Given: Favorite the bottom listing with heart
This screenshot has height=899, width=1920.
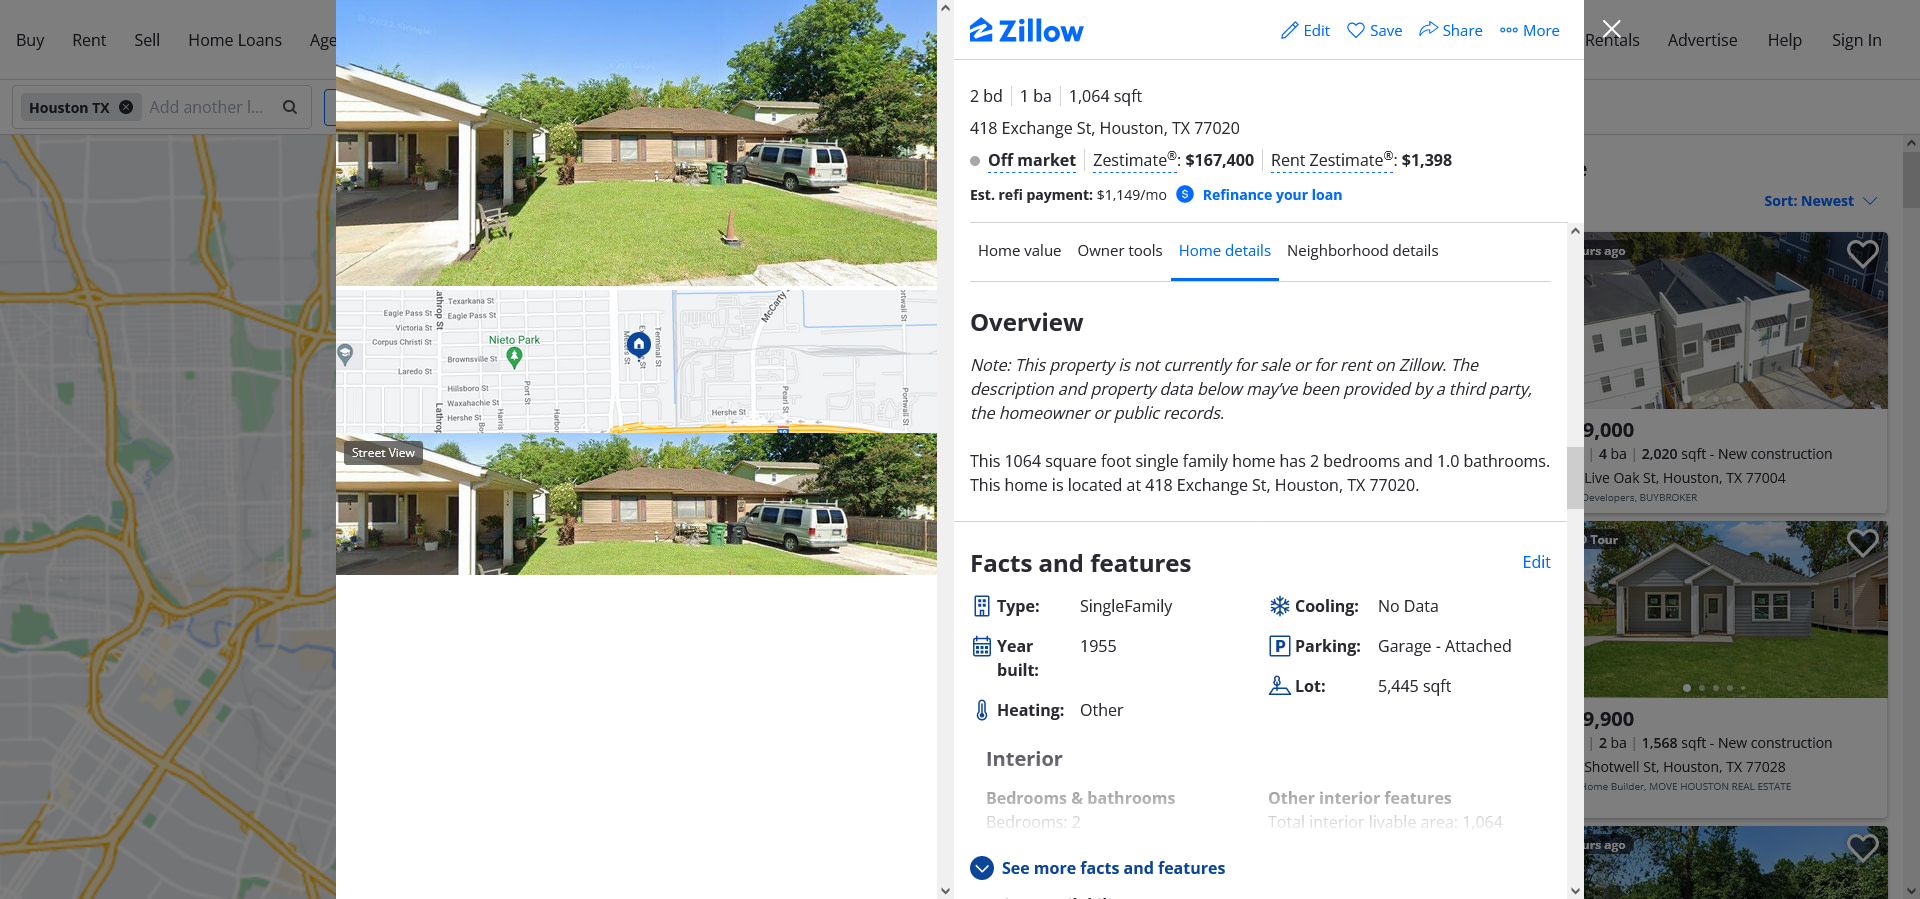Looking at the screenshot, I should click(1862, 848).
